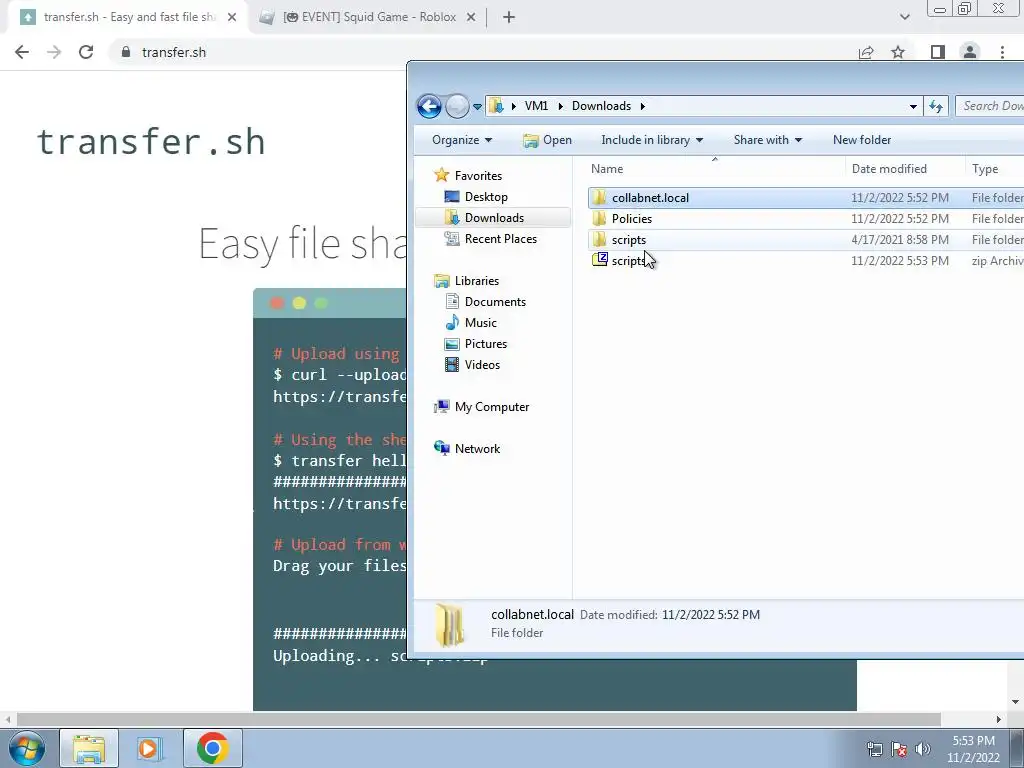Viewport: 1024px width, 768px height.
Task: Open the Organize menu
Action: pos(462,140)
